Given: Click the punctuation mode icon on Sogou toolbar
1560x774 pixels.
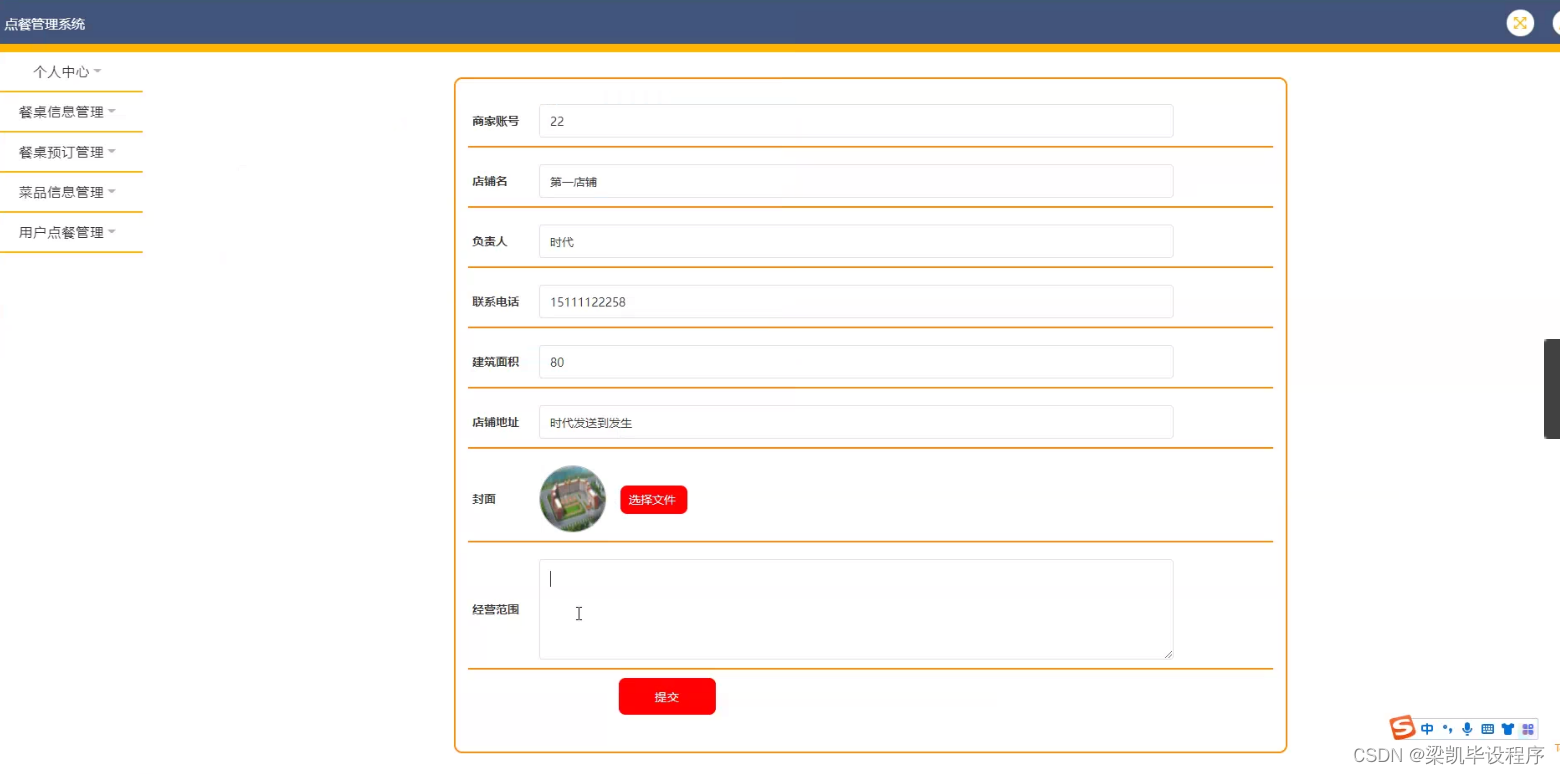Looking at the screenshot, I should [1447, 728].
